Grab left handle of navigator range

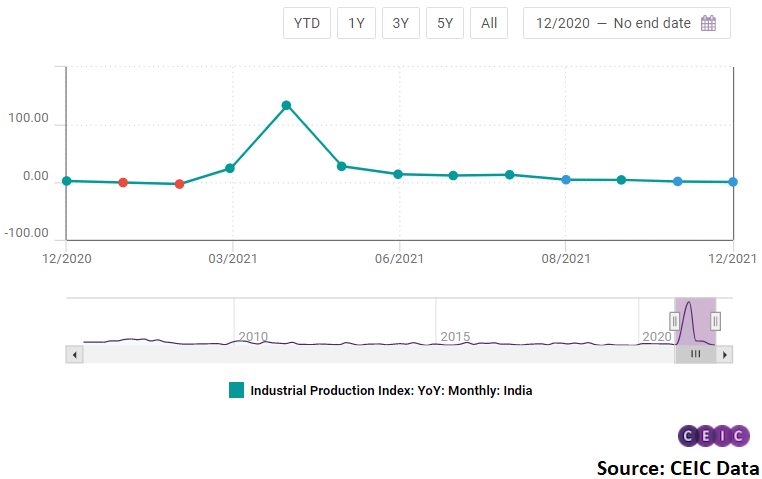tap(675, 321)
